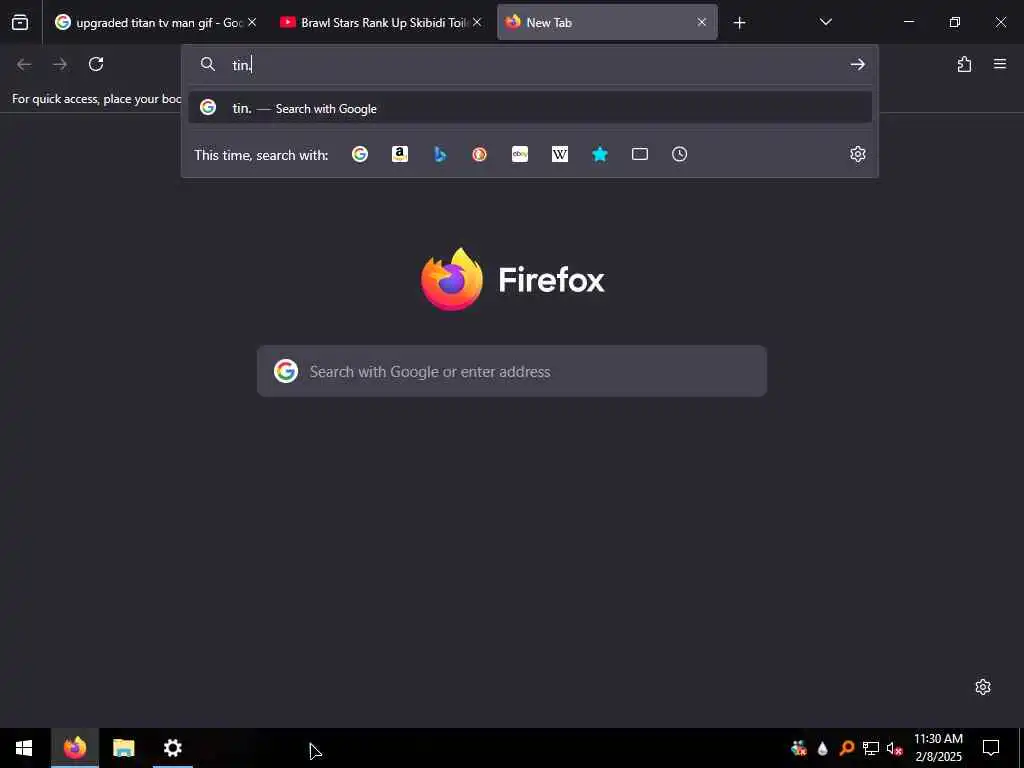This screenshot has width=1024, height=768.
Task: Click Firefox taskbar icon
Action: (x=75, y=748)
